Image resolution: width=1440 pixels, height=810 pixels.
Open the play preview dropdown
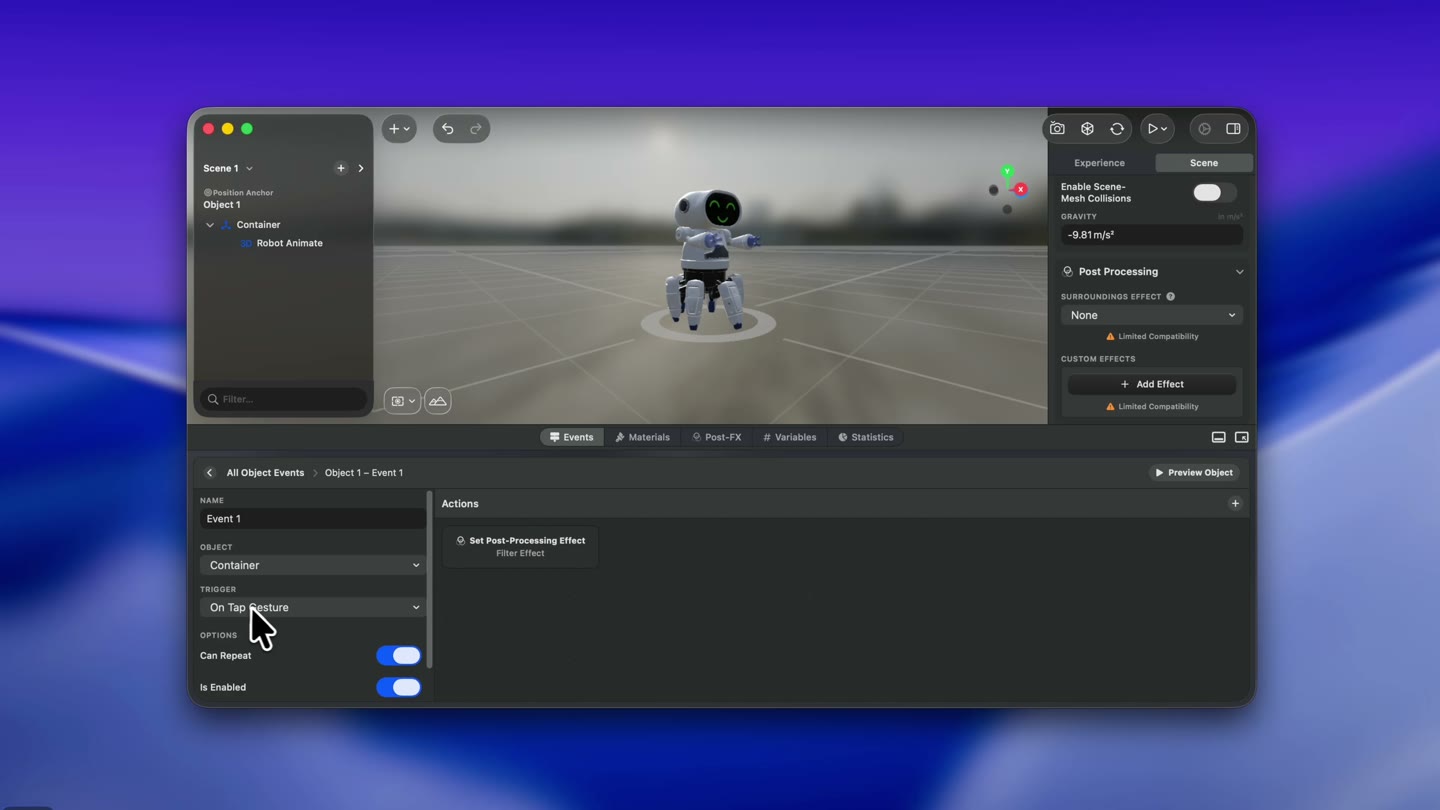[x=1157, y=129]
